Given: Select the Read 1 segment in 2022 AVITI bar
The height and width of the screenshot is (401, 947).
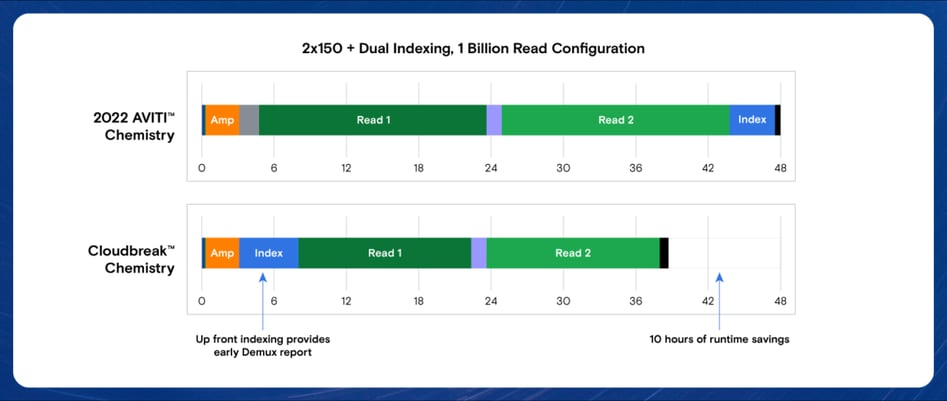Looking at the screenshot, I should coord(372,120).
